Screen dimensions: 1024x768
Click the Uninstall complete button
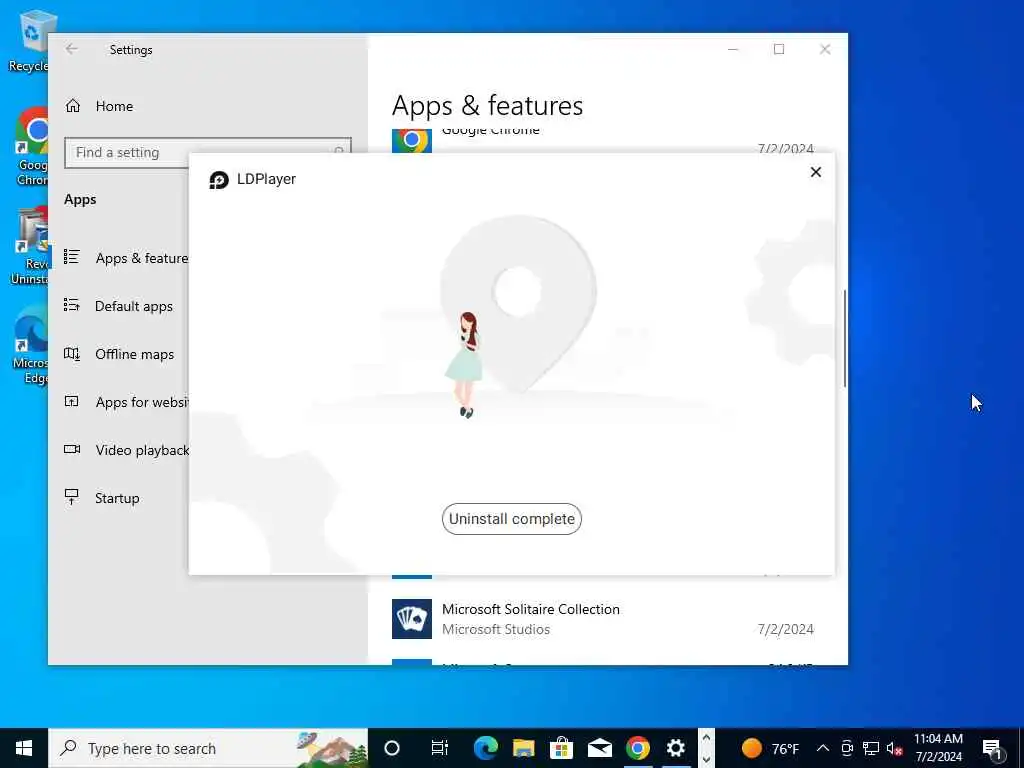point(511,519)
